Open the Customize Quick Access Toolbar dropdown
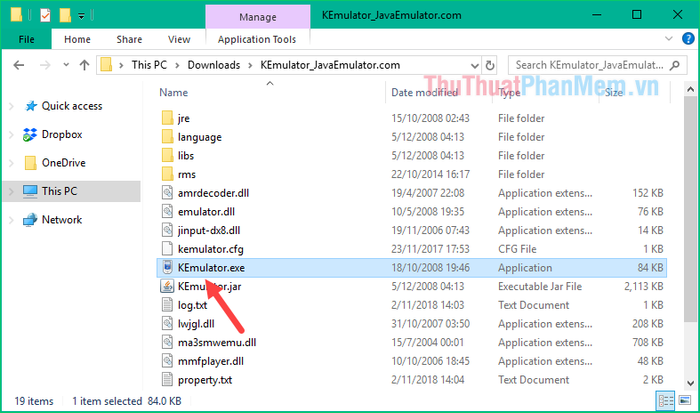700x413 pixels. [81, 17]
